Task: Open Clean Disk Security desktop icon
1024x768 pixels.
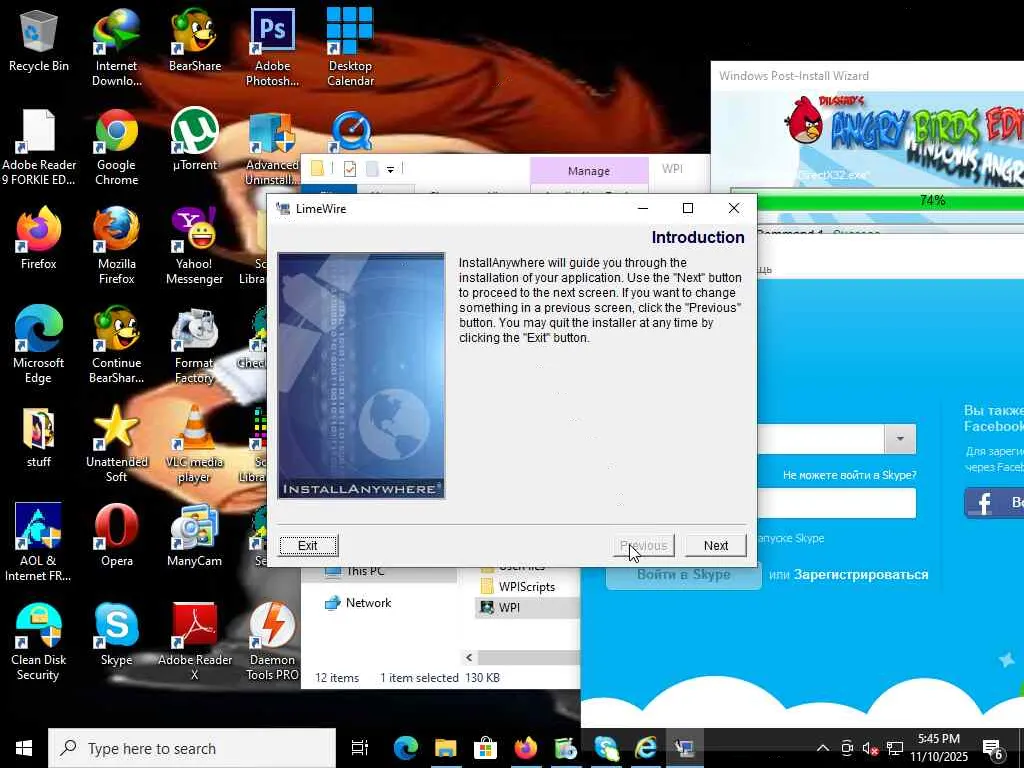Action: click(39, 642)
